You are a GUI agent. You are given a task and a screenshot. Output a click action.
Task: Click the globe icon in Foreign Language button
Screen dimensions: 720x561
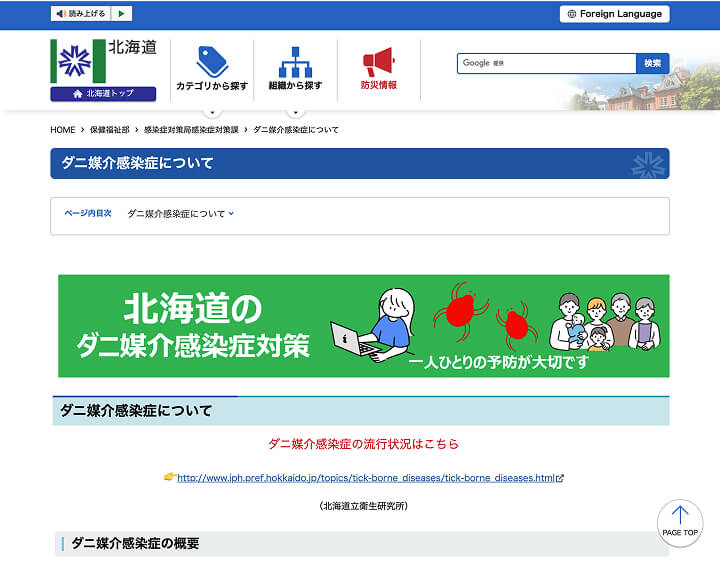pos(572,14)
